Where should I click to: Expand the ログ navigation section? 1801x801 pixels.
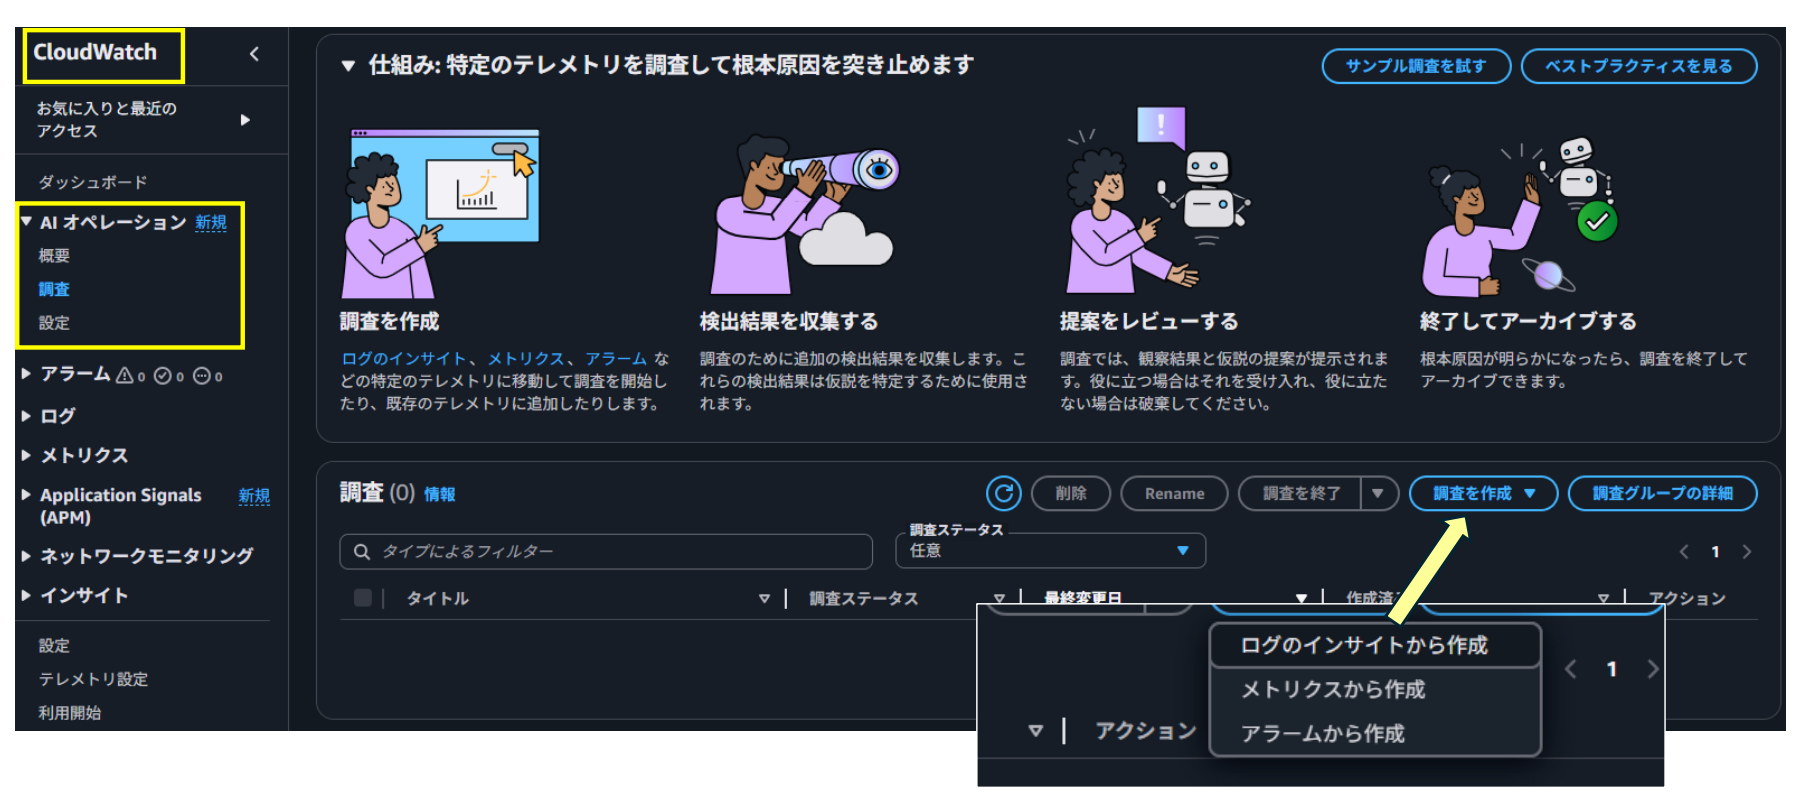(27, 416)
